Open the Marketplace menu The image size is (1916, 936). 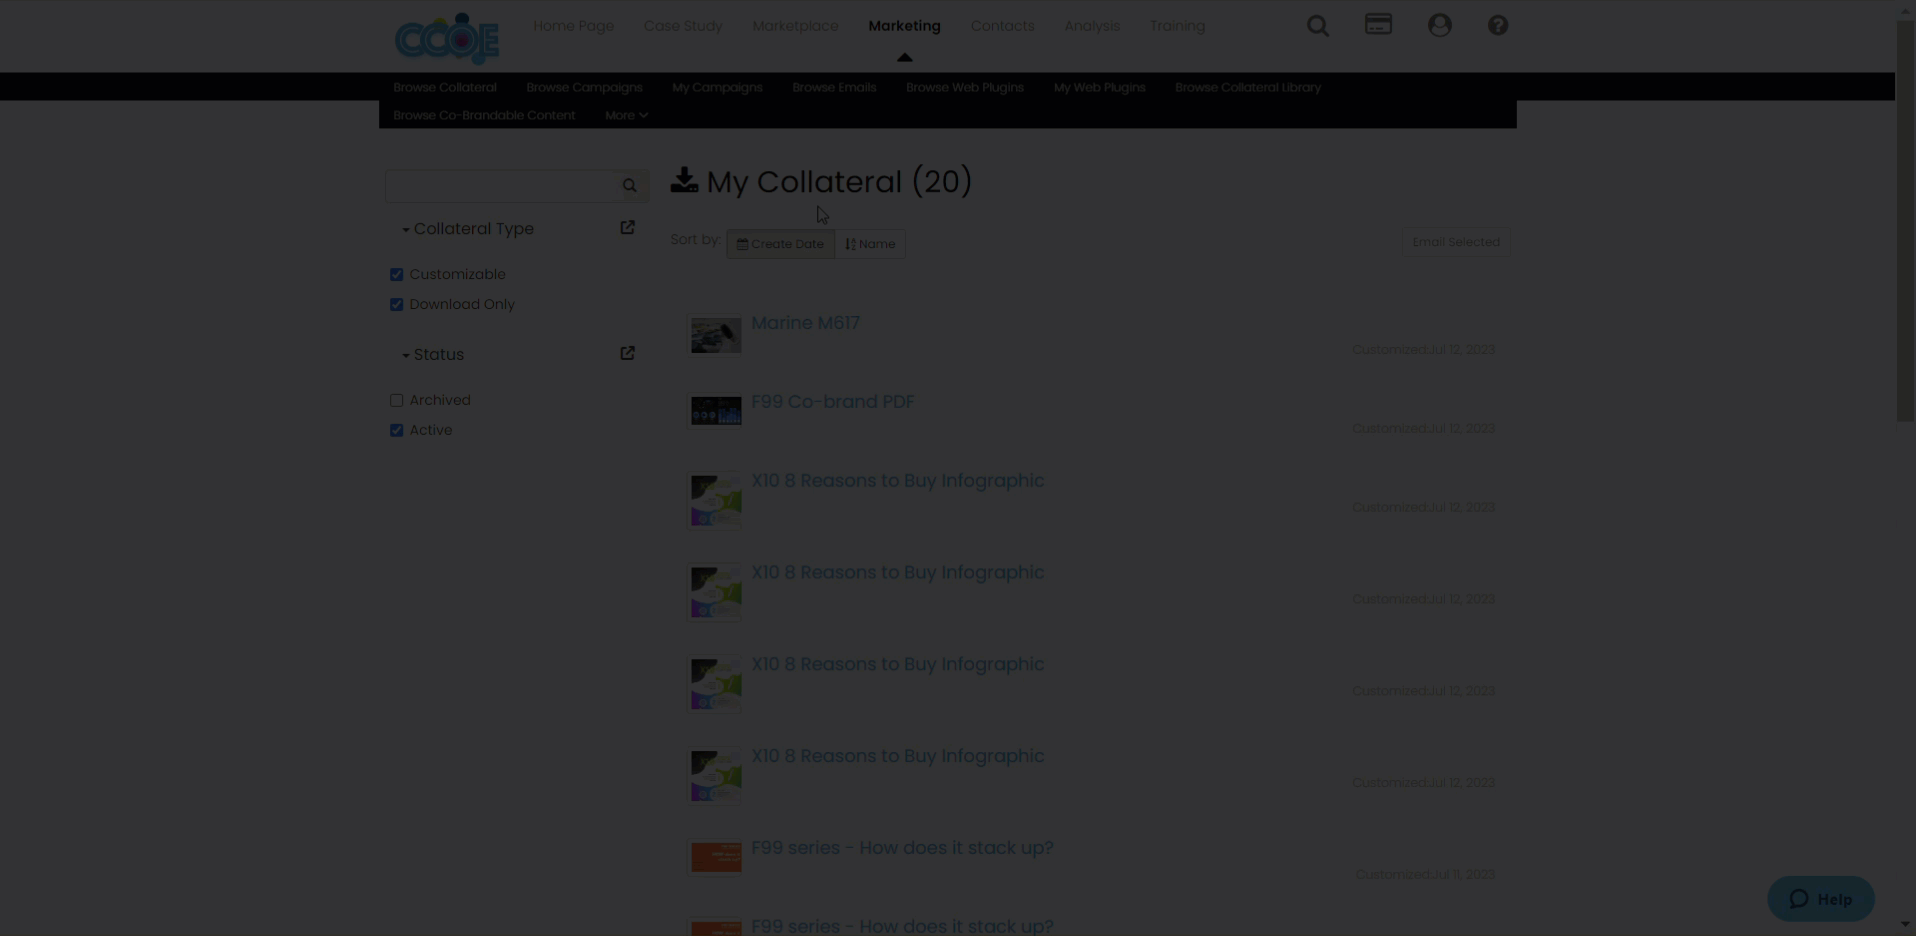coord(795,26)
